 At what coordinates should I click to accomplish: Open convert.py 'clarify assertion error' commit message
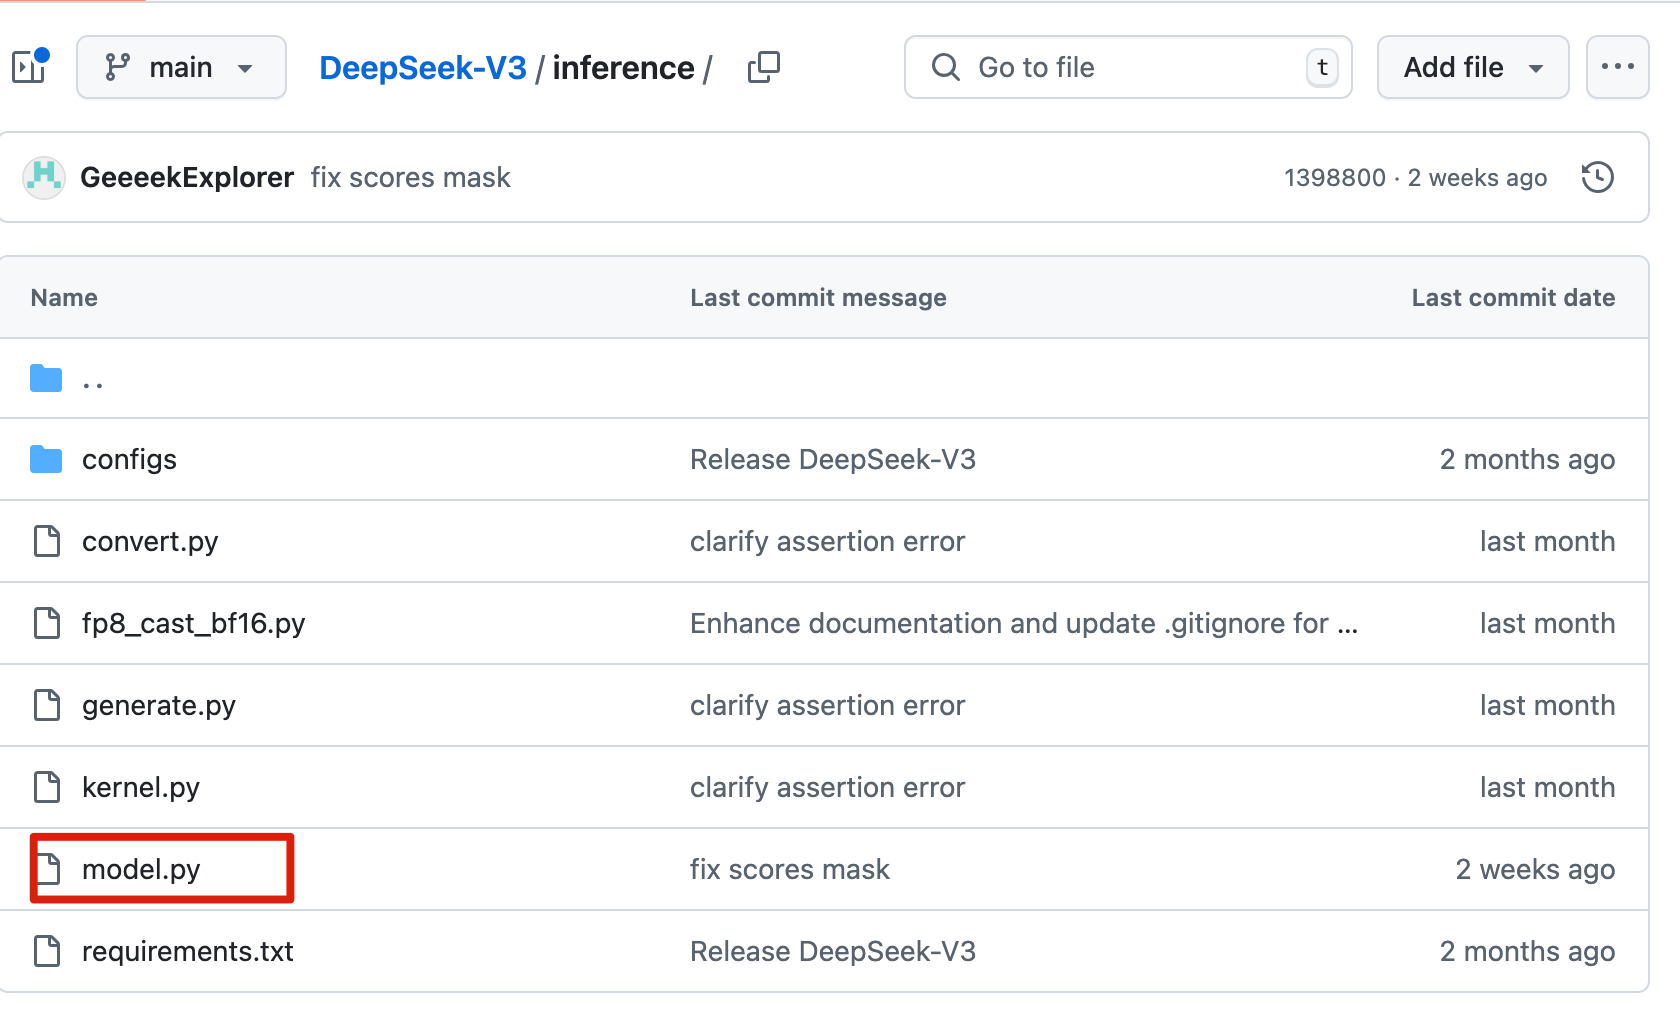click(x=827, y=541)
